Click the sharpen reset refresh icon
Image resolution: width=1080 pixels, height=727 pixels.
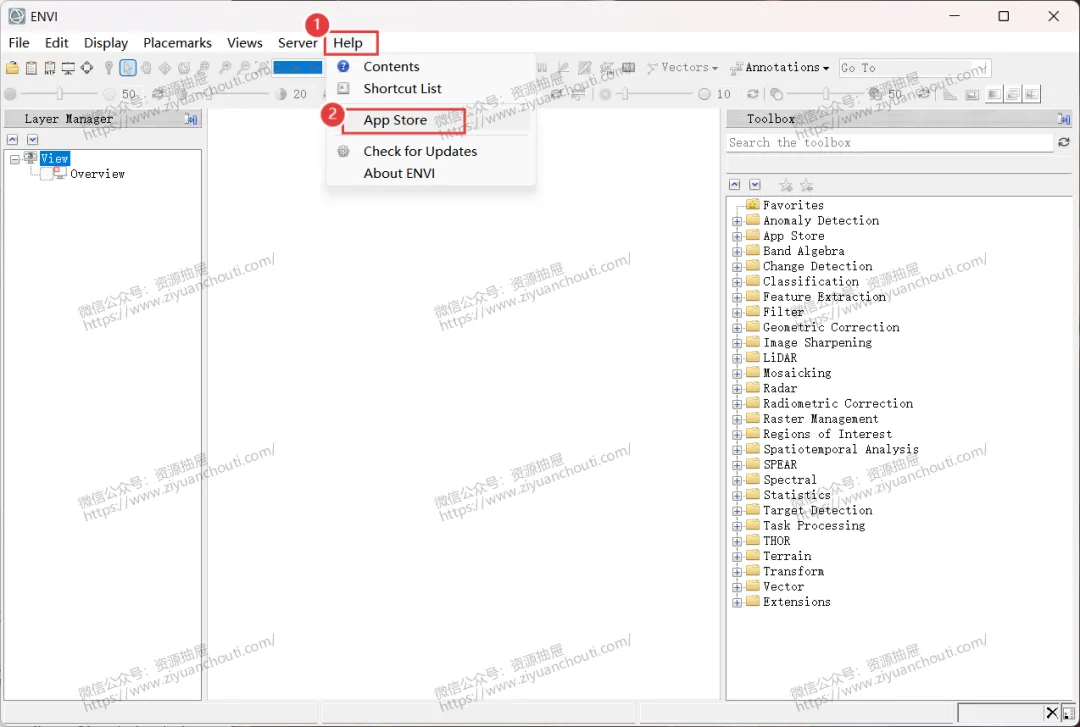[x=752, y=94]
